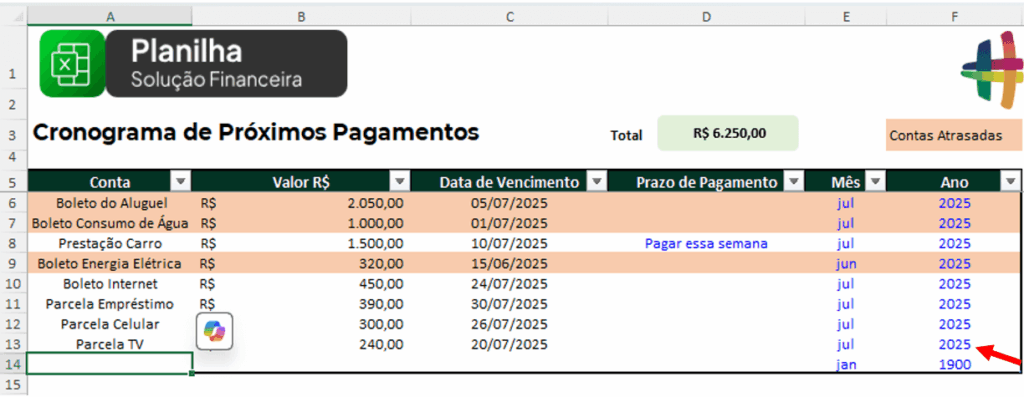
Task: Click the jun month cell
Action: coord(846,264)
